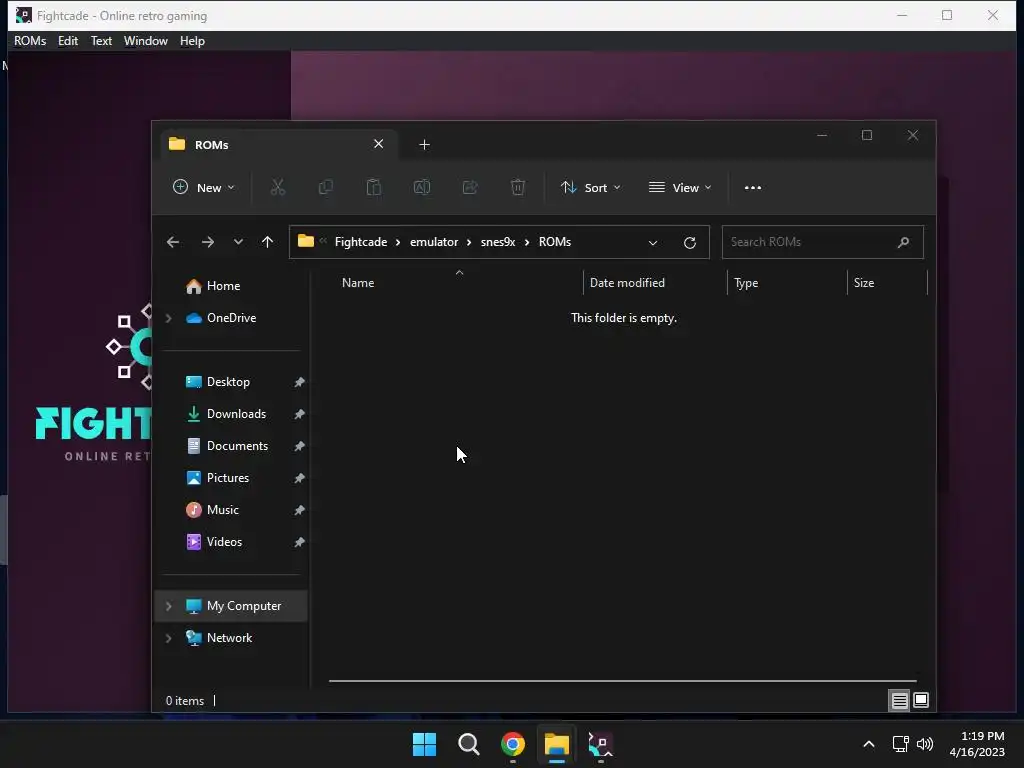Image resolution: width=1024 pixels, height=768 pixels.
Task: Expand My Computer tree node
Action: [168, 606]
